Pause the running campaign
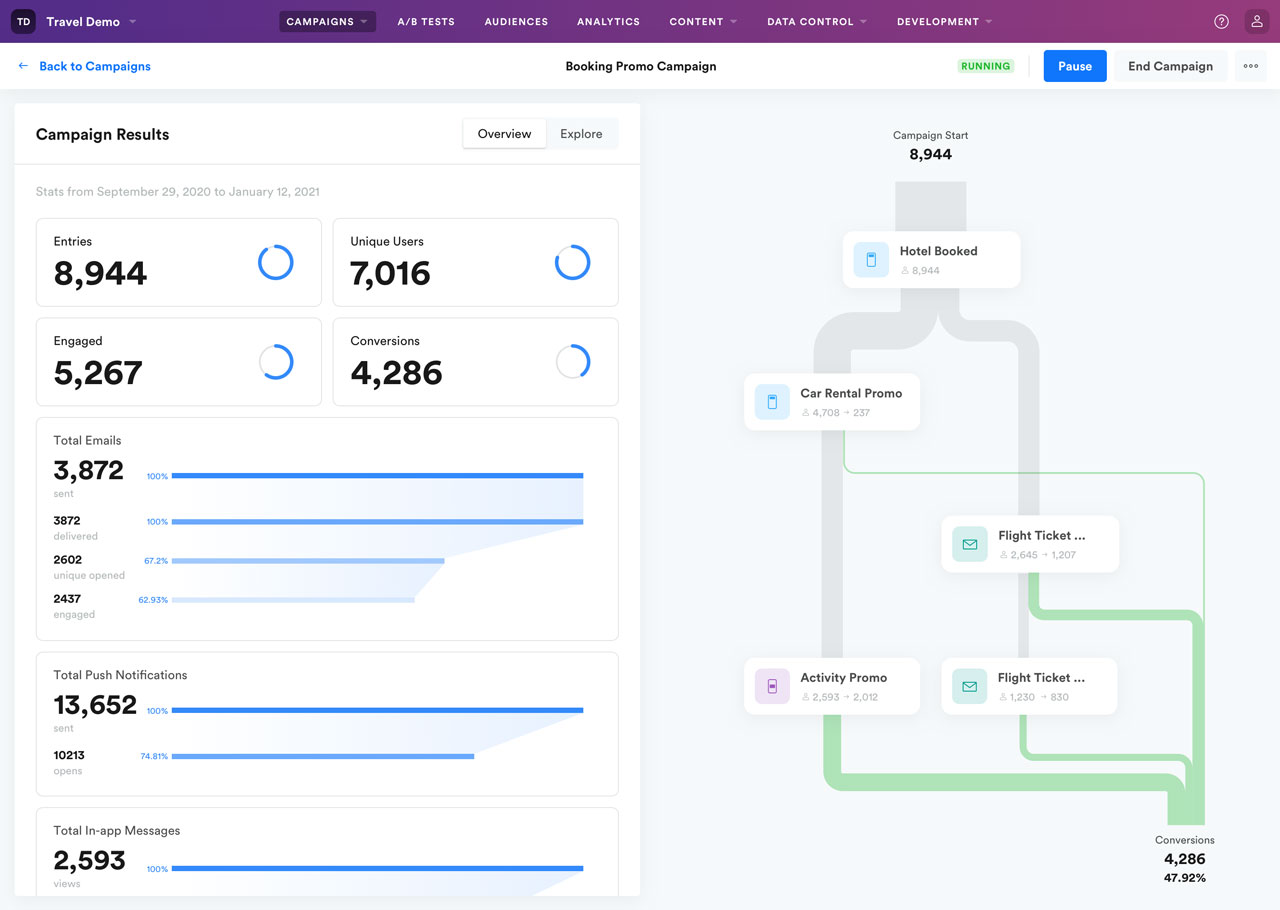 click(x=1075, y=66)
